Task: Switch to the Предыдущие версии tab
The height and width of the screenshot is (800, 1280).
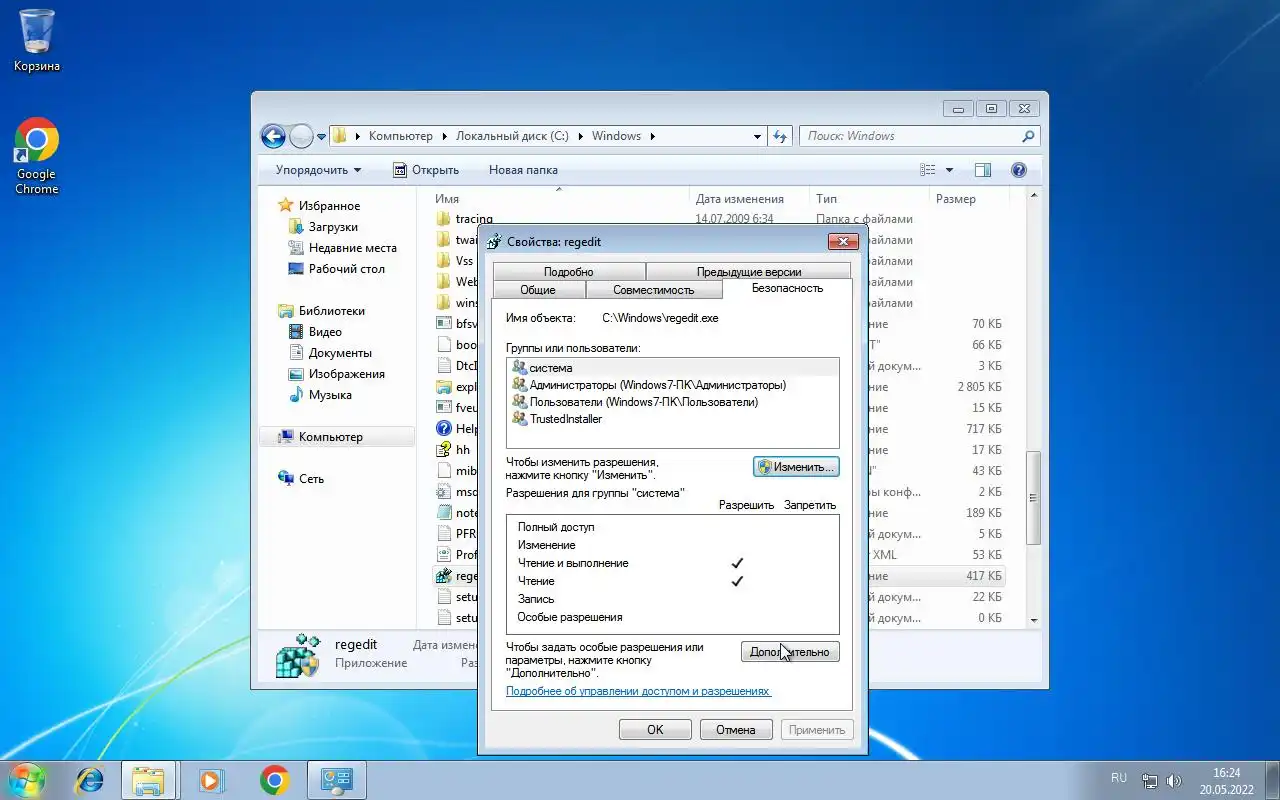Action: (x=749, y=272)
